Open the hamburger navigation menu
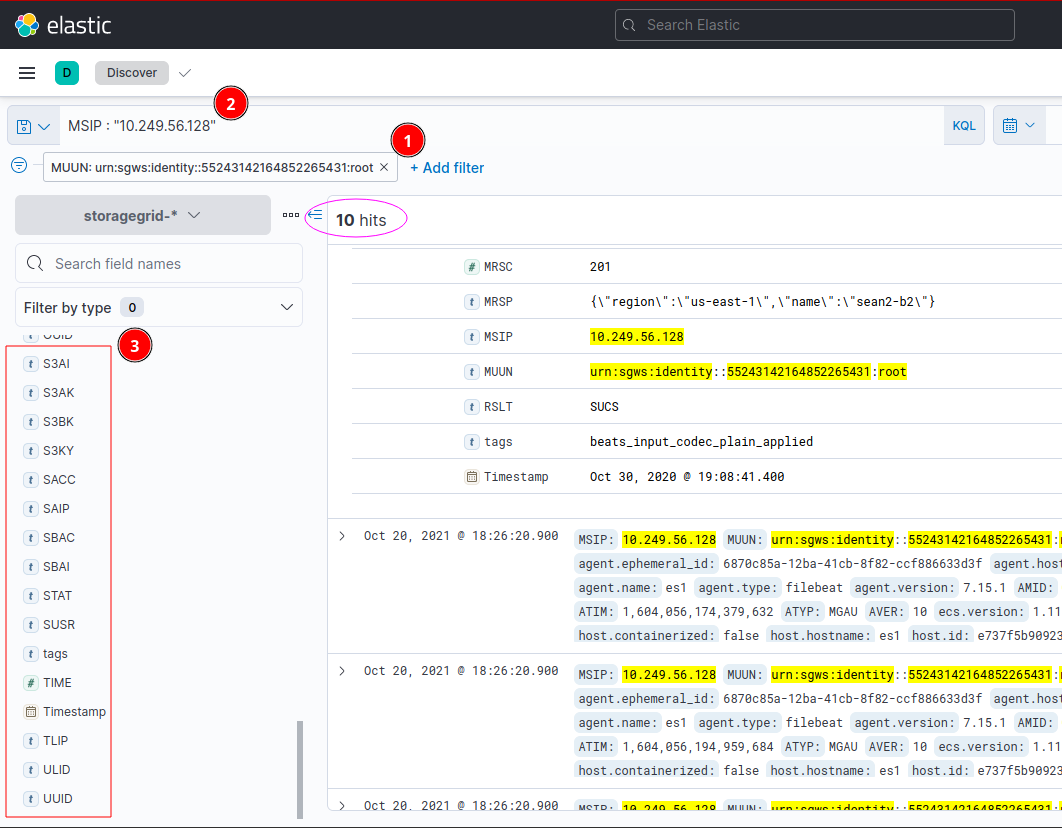 point(27,73)
